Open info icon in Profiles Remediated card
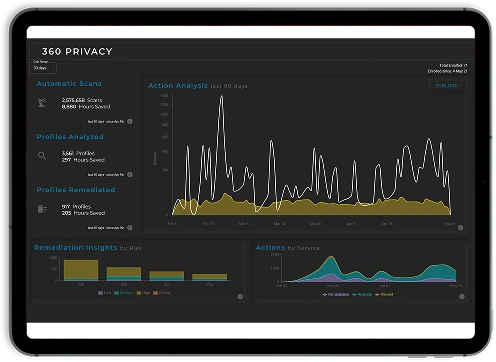 point(130,227)
